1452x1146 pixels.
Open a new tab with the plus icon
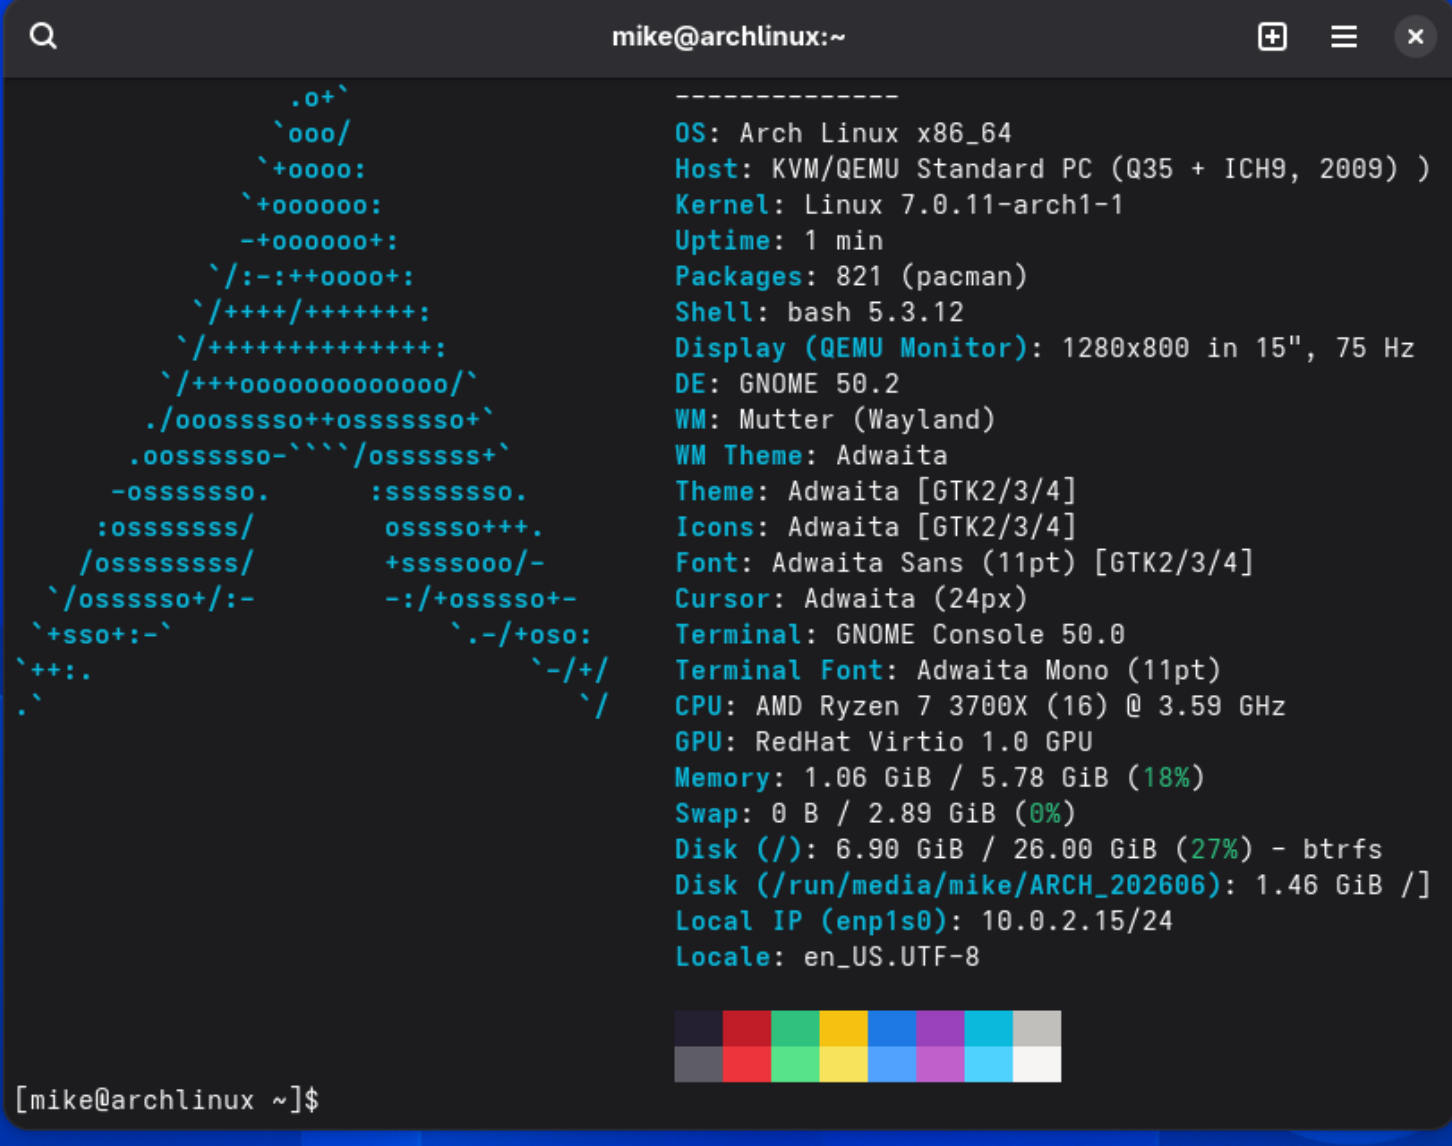(1272, 37)
